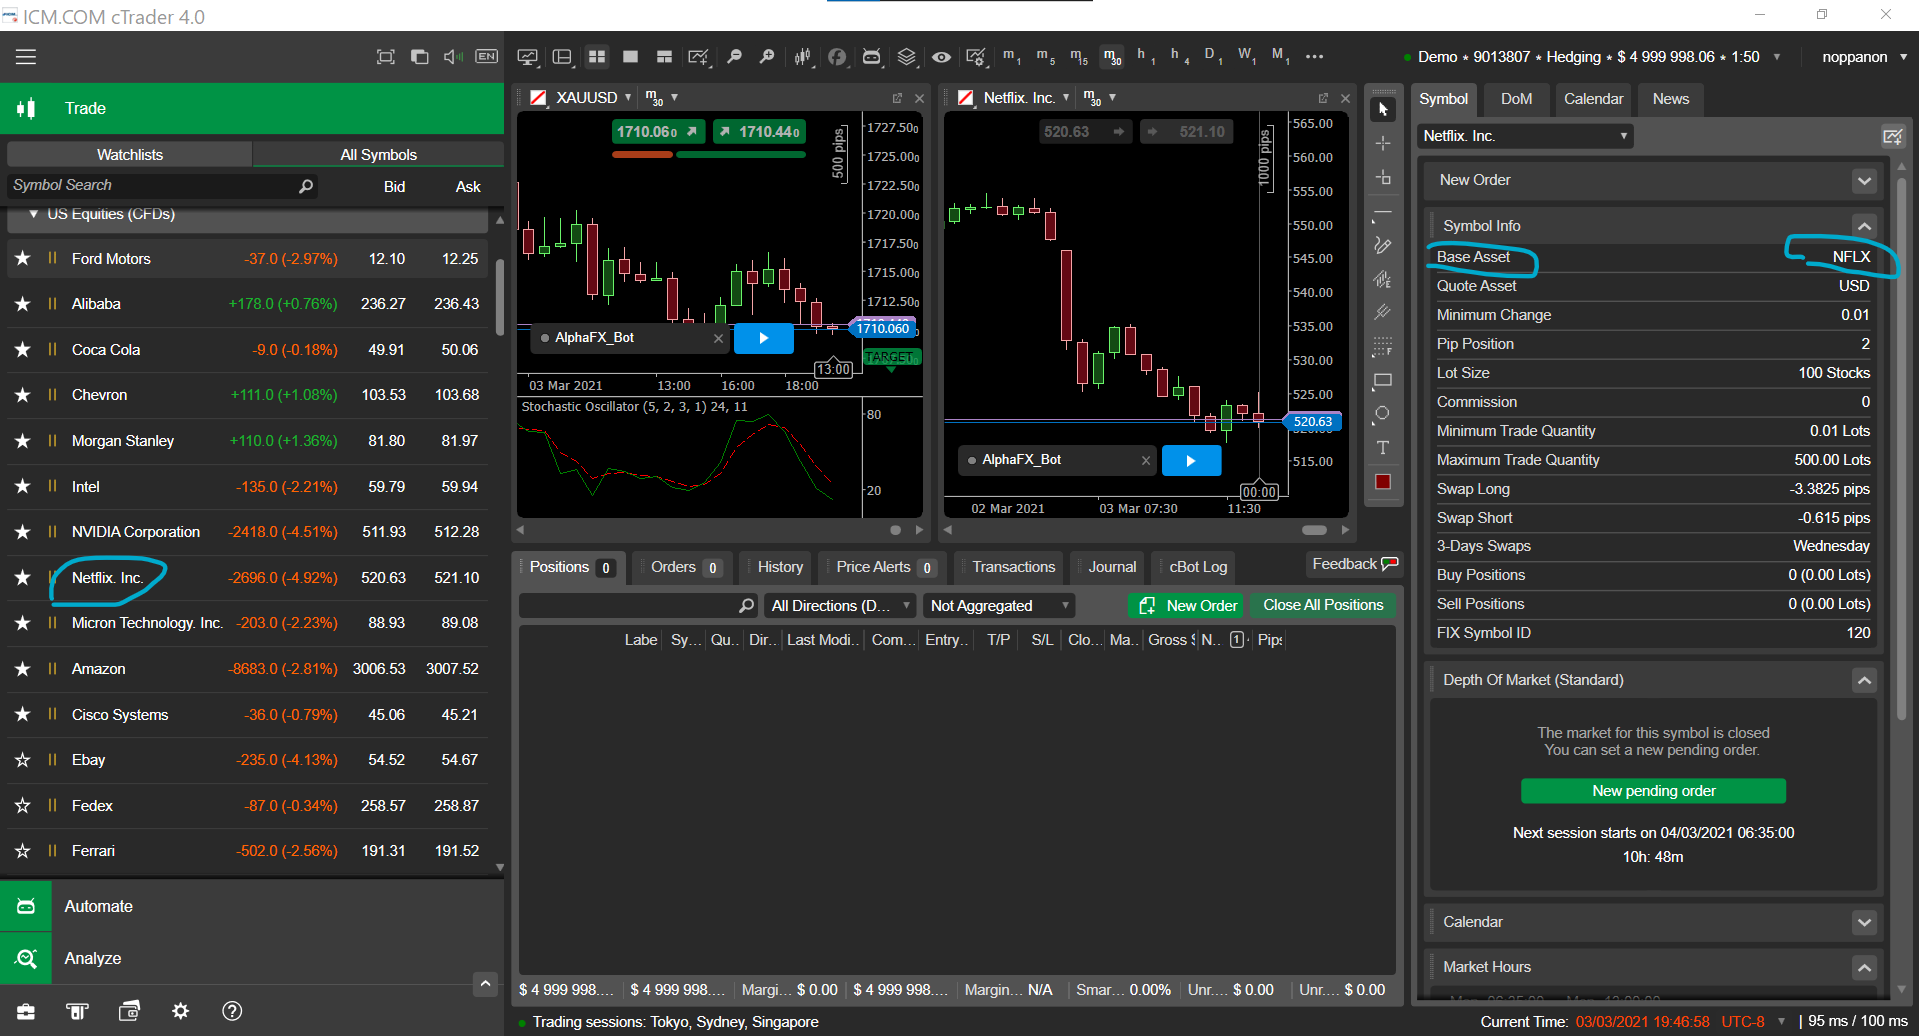
Task: Switch to D1 timeframe
Action: click(1213, 57)
